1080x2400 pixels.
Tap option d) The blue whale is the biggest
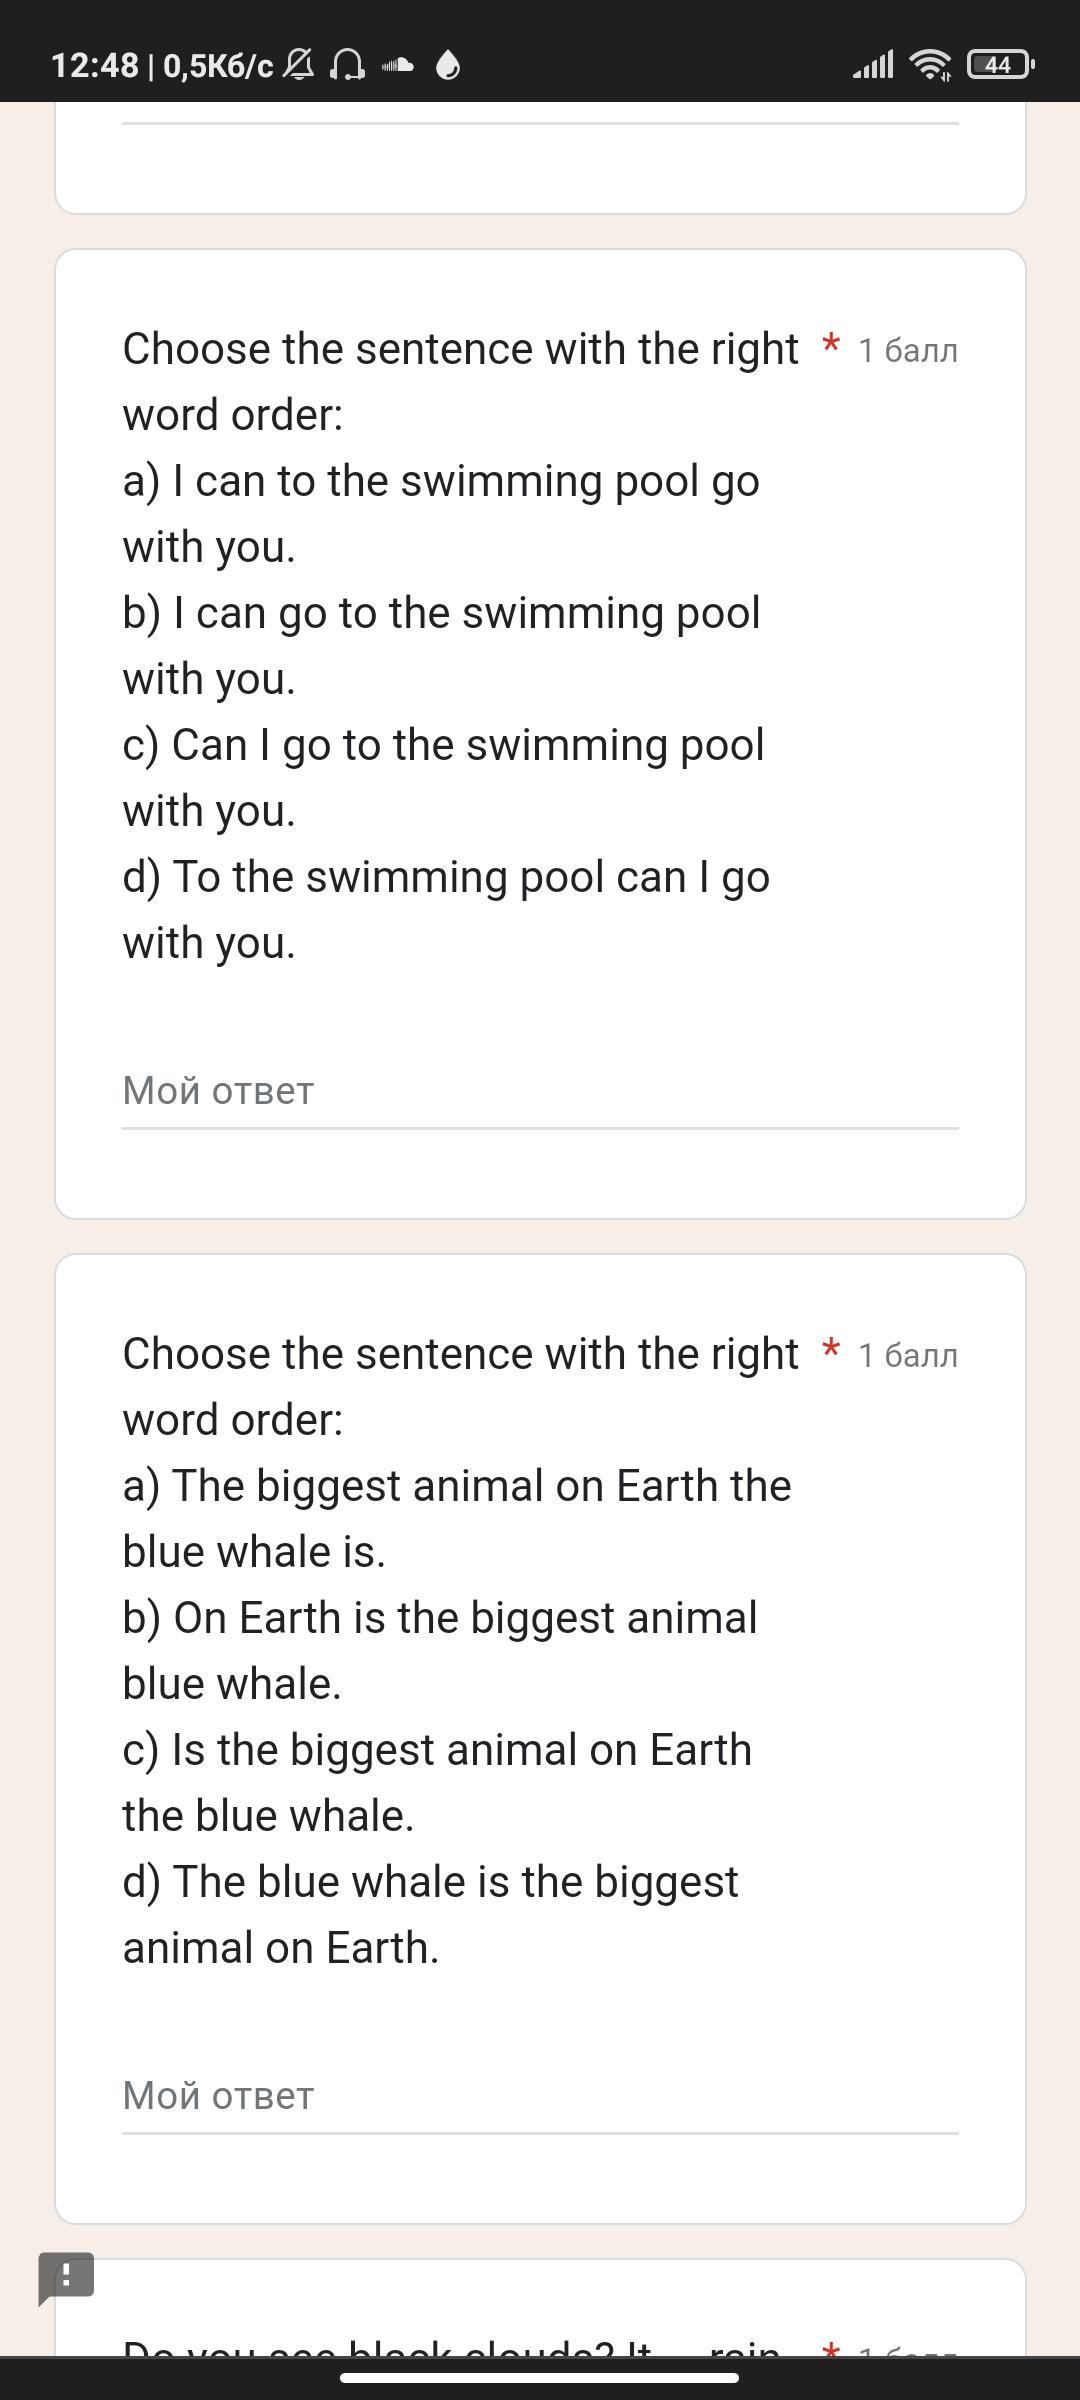430,1914
